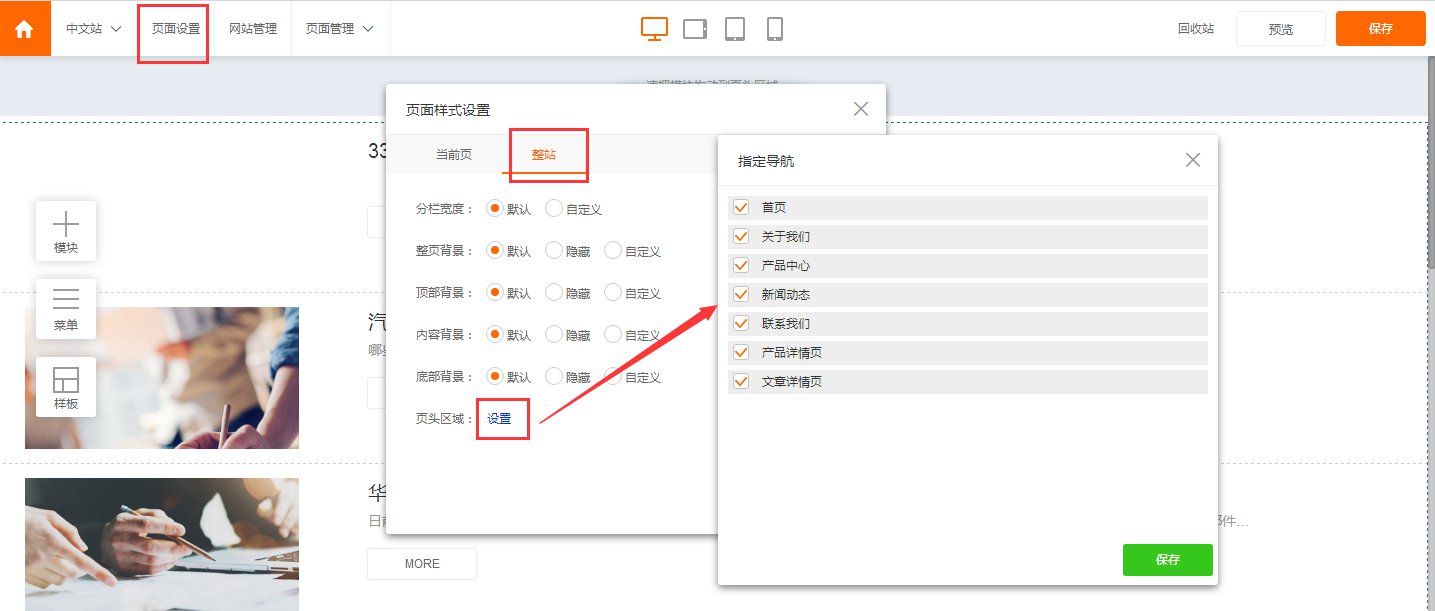This screenshot has height=611, width=1435.
Task: Expand the 中文站 language dropdown
Action: tap(94, 29)
